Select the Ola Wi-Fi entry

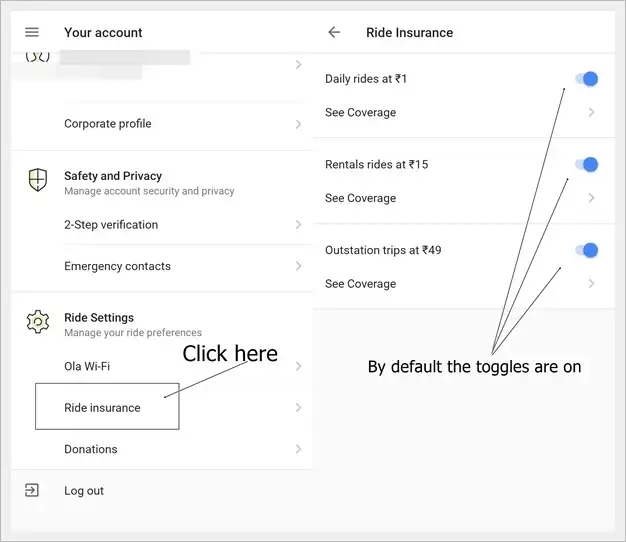coord(162,366)
